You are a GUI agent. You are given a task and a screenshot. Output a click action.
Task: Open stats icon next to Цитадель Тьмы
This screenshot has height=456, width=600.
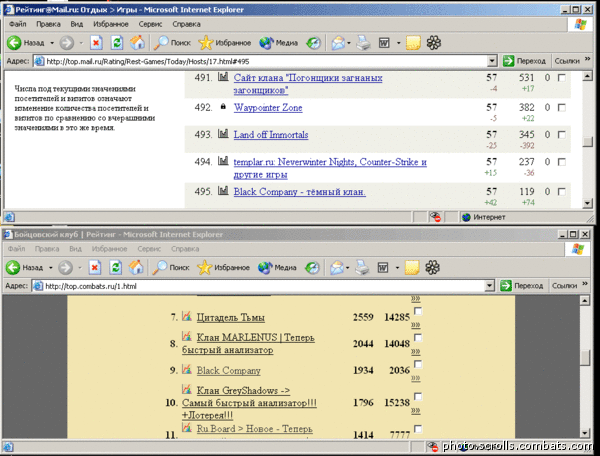186,316
